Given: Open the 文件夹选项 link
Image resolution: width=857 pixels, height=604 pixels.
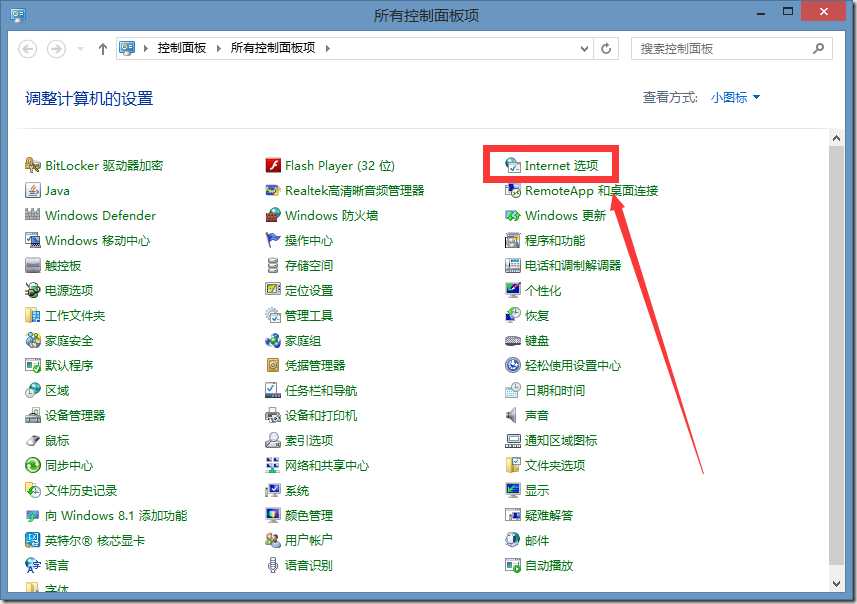Looking at the screenshot, I should [555, 465].
